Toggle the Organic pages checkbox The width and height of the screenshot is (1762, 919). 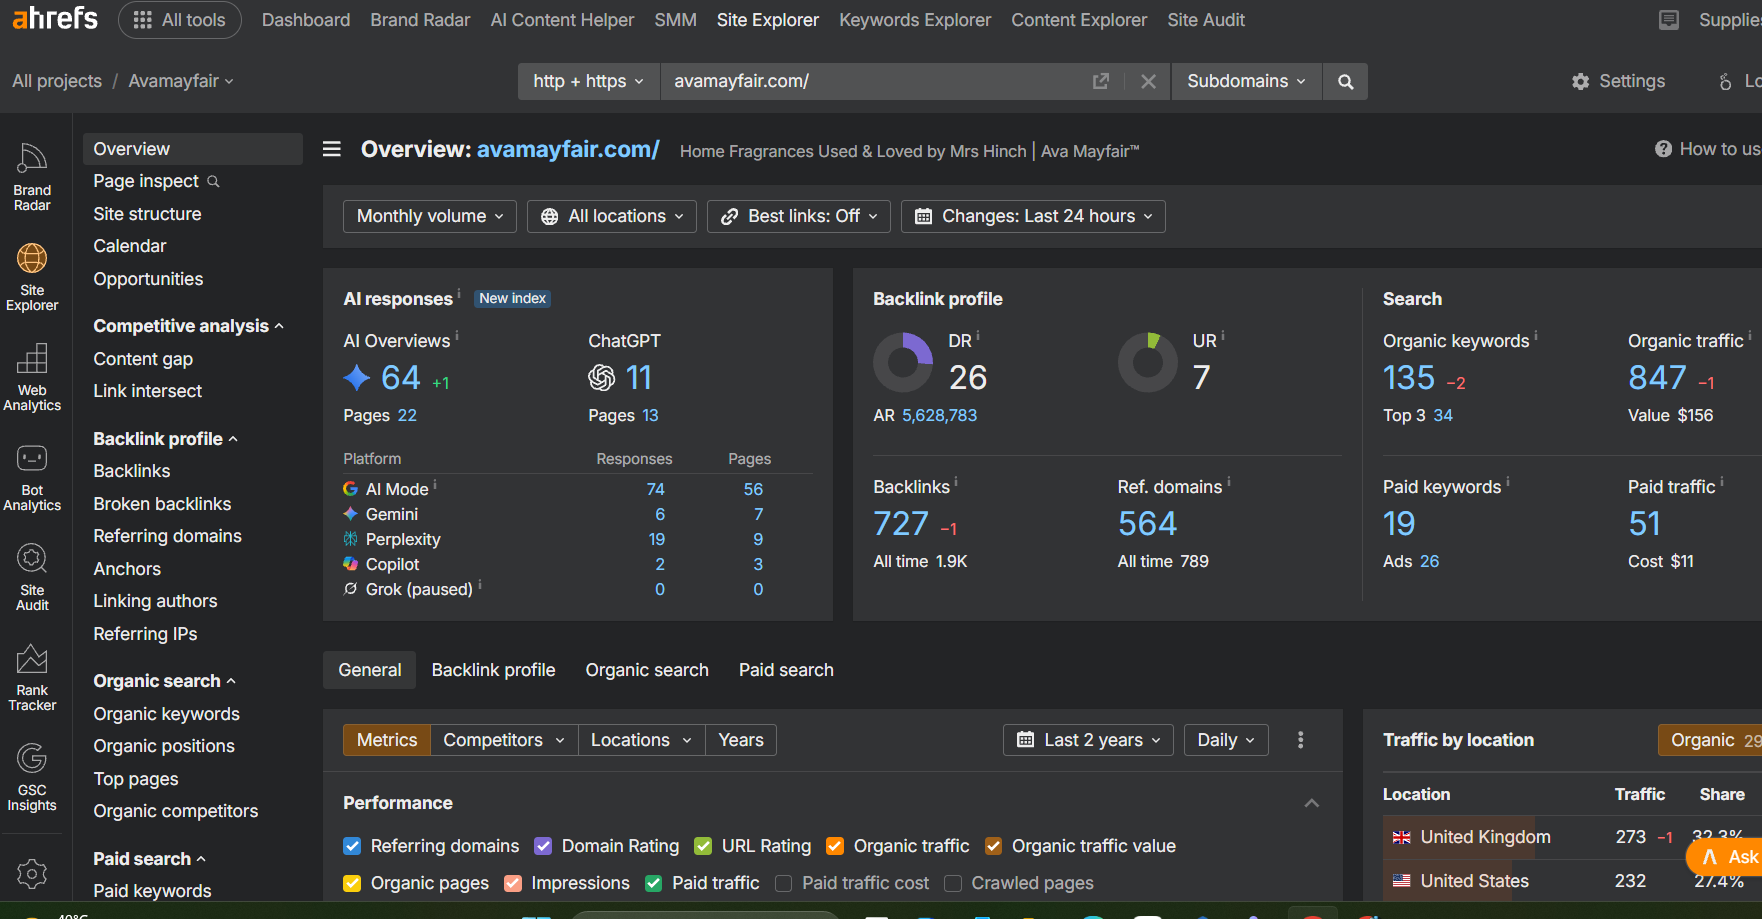[352, 883]
